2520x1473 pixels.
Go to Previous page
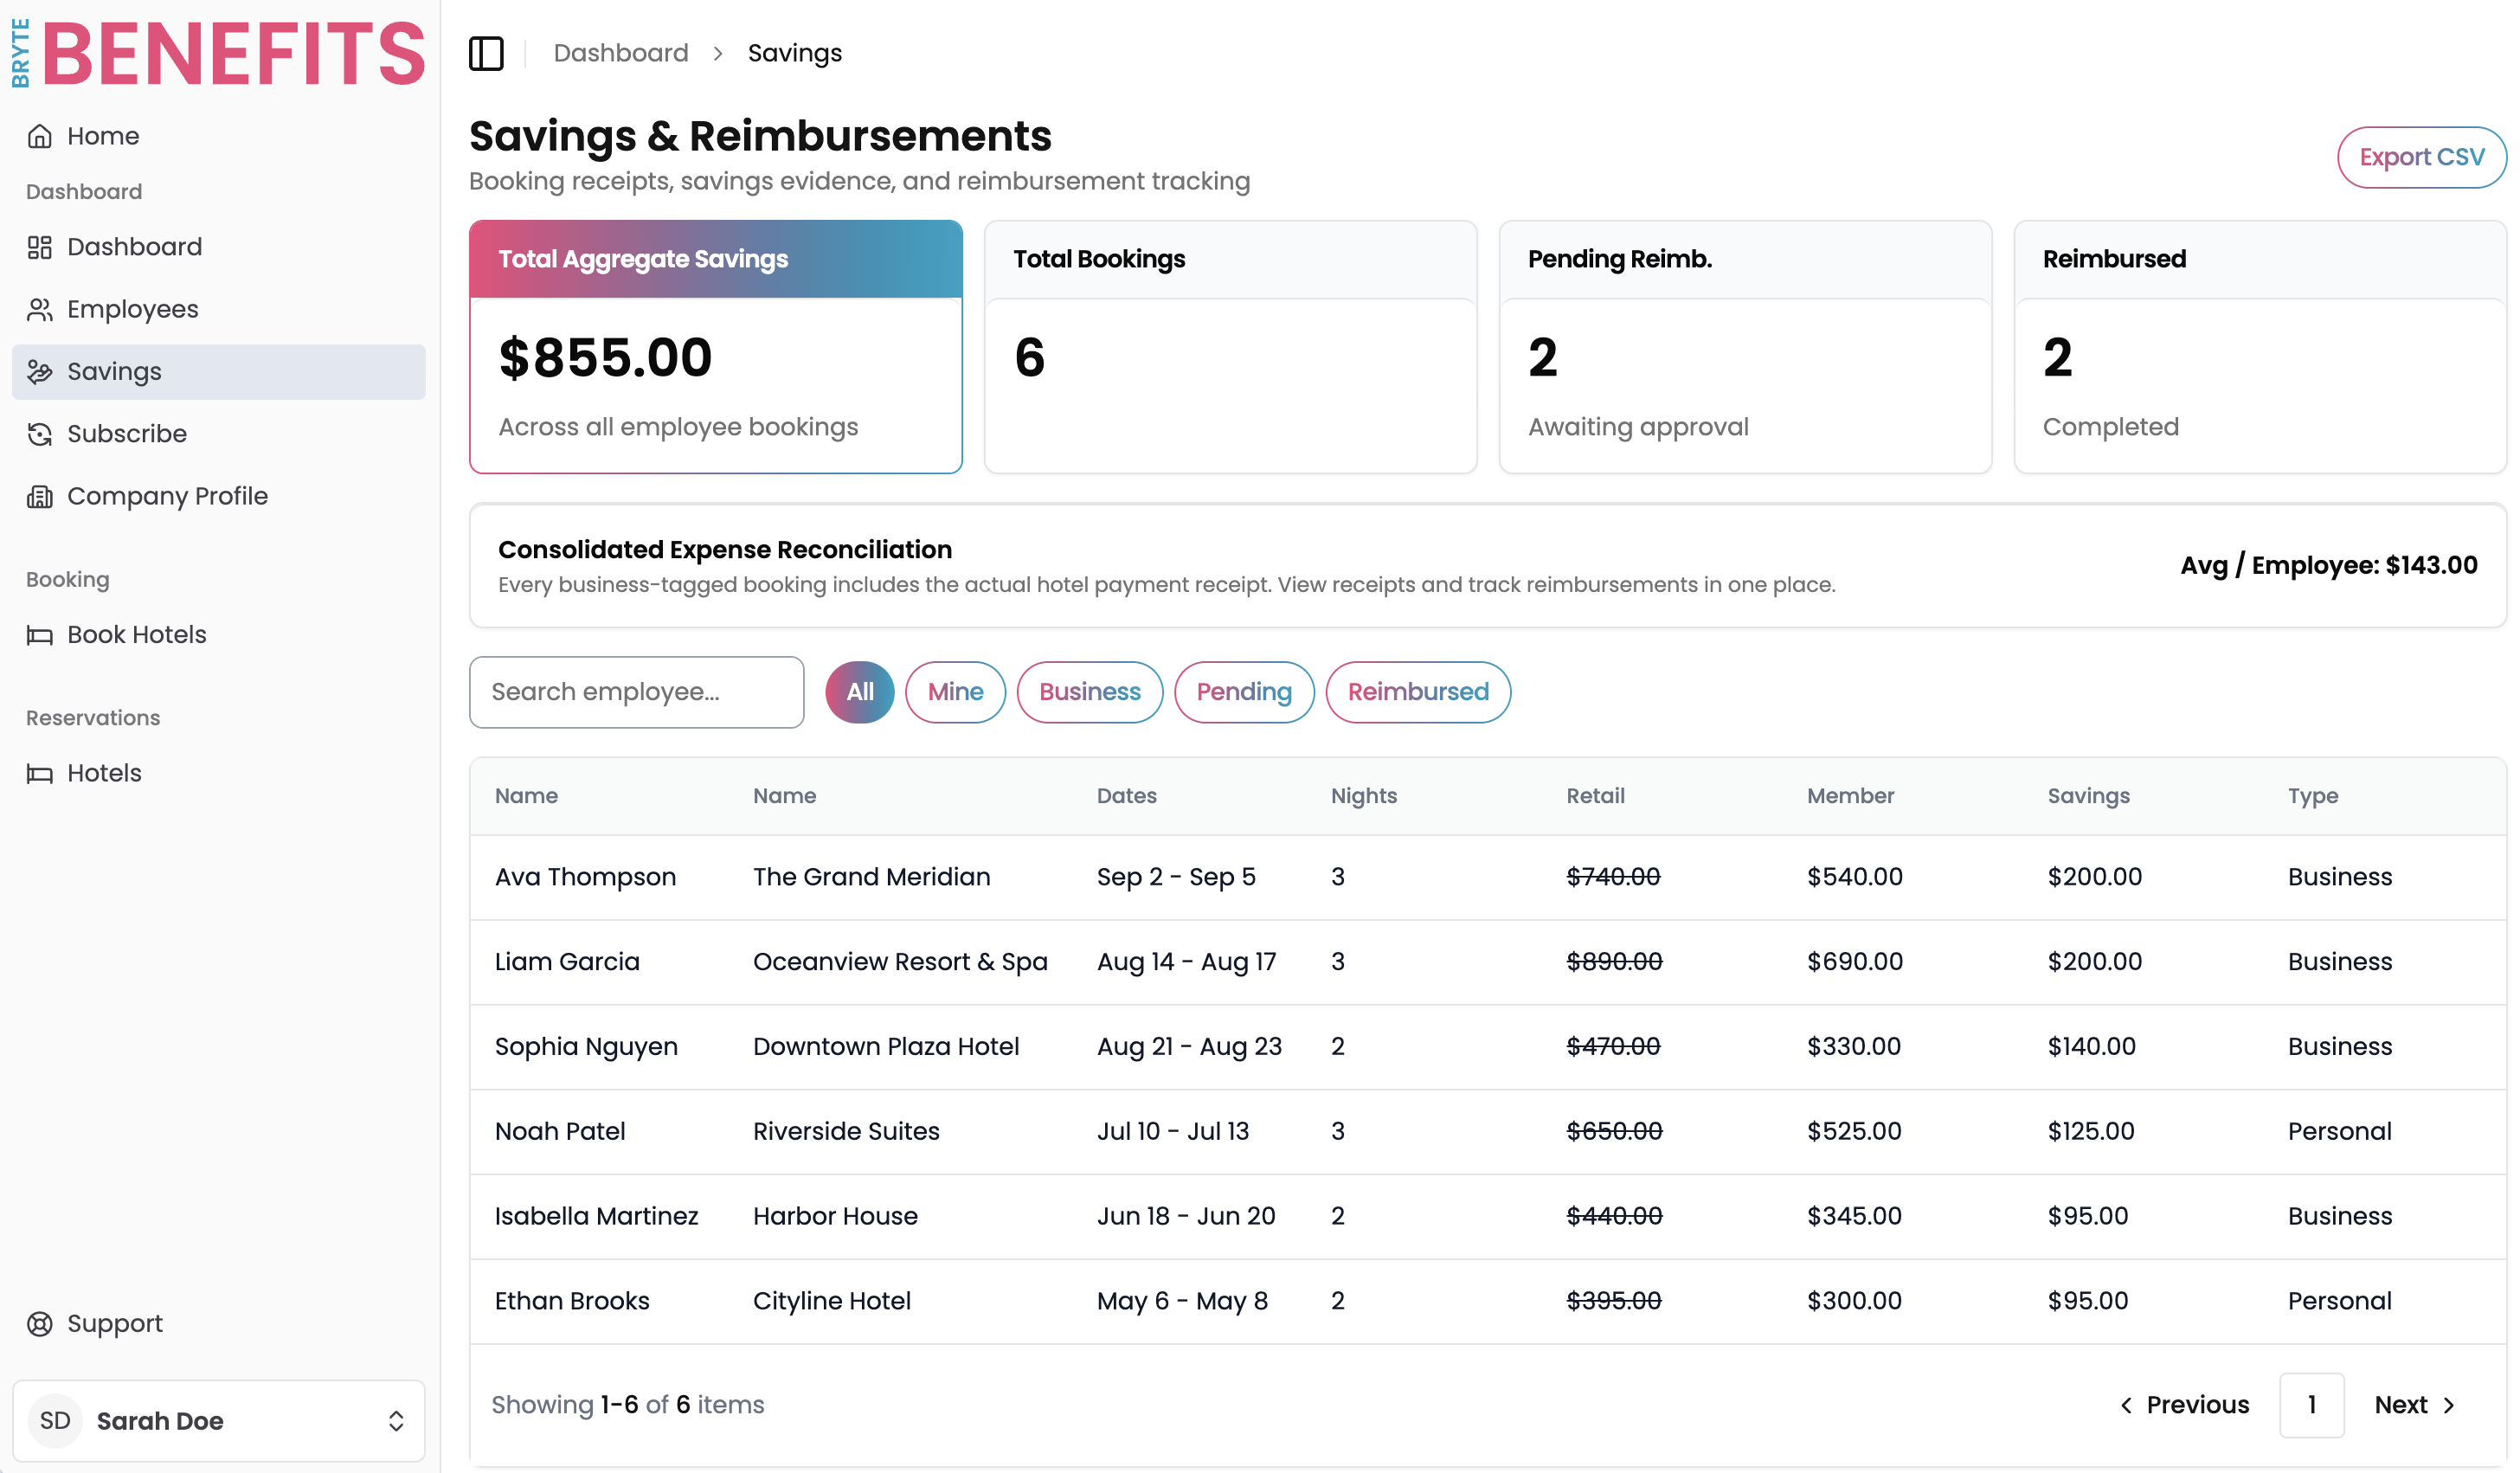pyautogui.click(x=2185, y=1405)
